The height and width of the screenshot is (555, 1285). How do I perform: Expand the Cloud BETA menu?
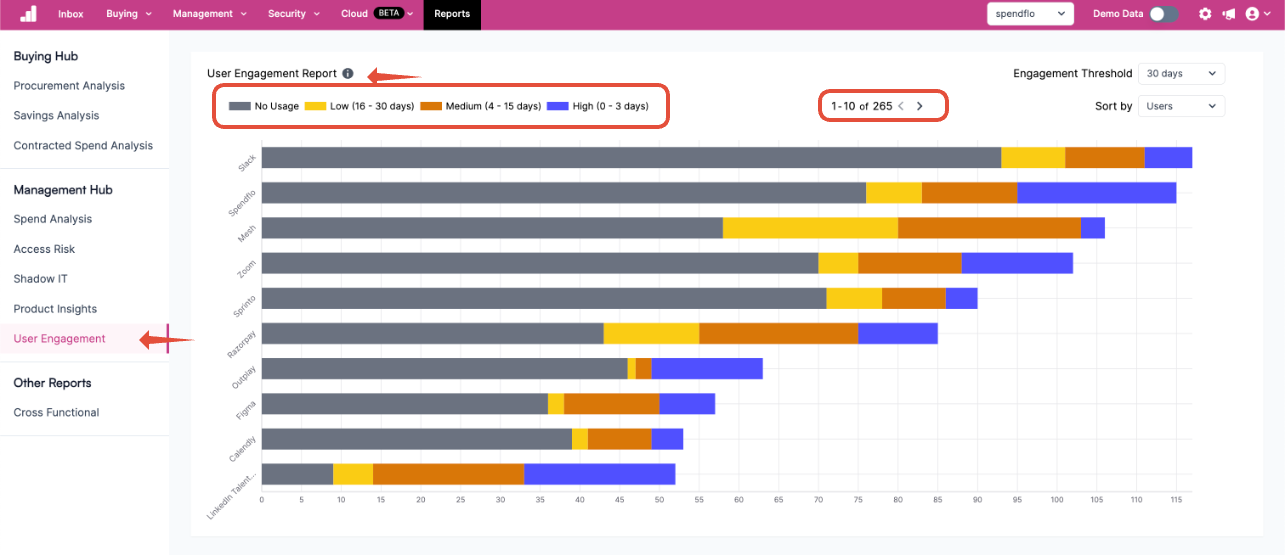[377, 14]
